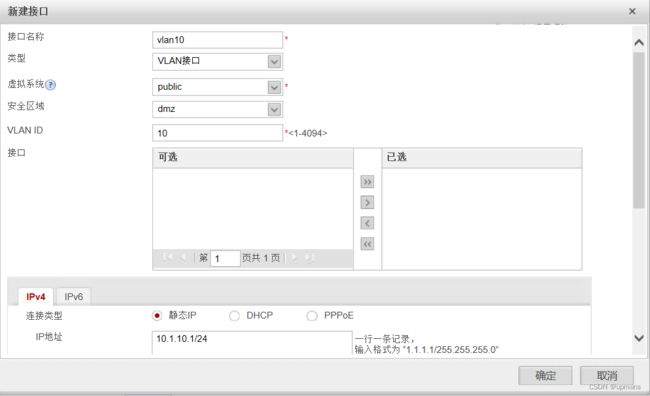Click the 可选 column header
Screen dimensions: 650x396
pos(253,158)
